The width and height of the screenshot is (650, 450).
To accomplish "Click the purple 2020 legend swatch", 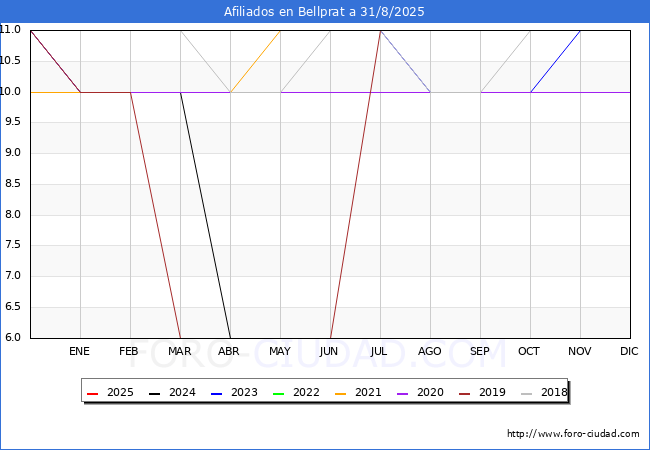I will click(403, 393).
